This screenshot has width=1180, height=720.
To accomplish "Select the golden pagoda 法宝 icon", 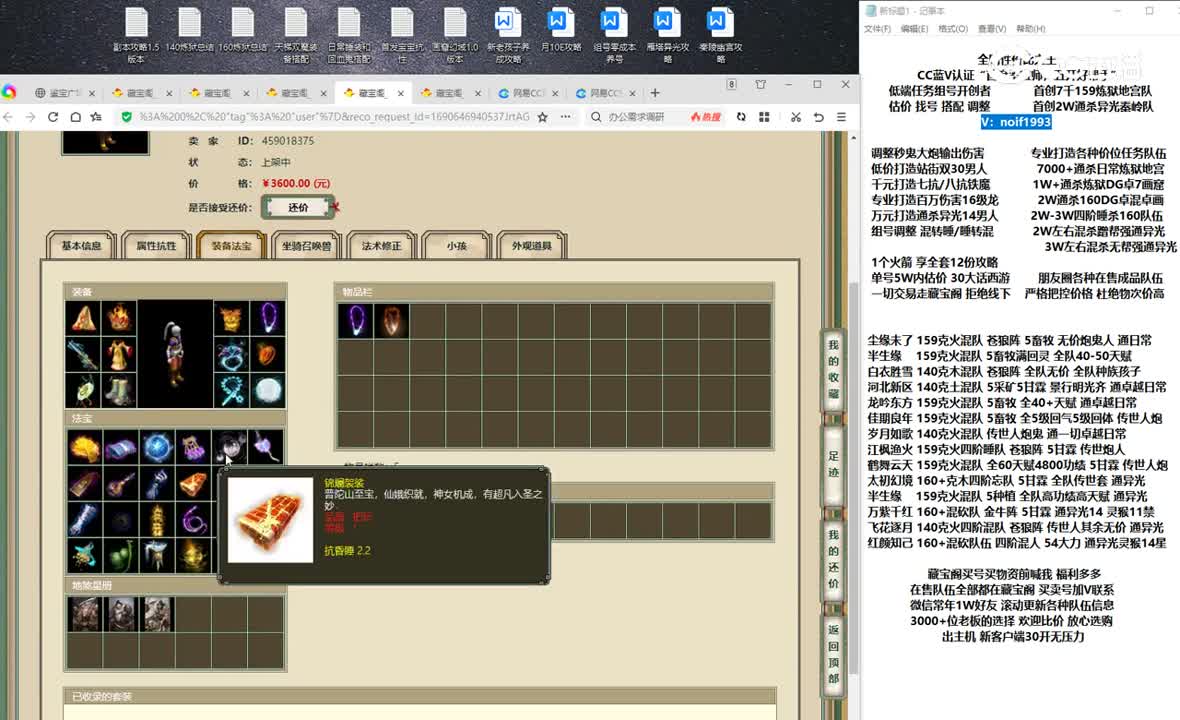I will coord(157,520).
